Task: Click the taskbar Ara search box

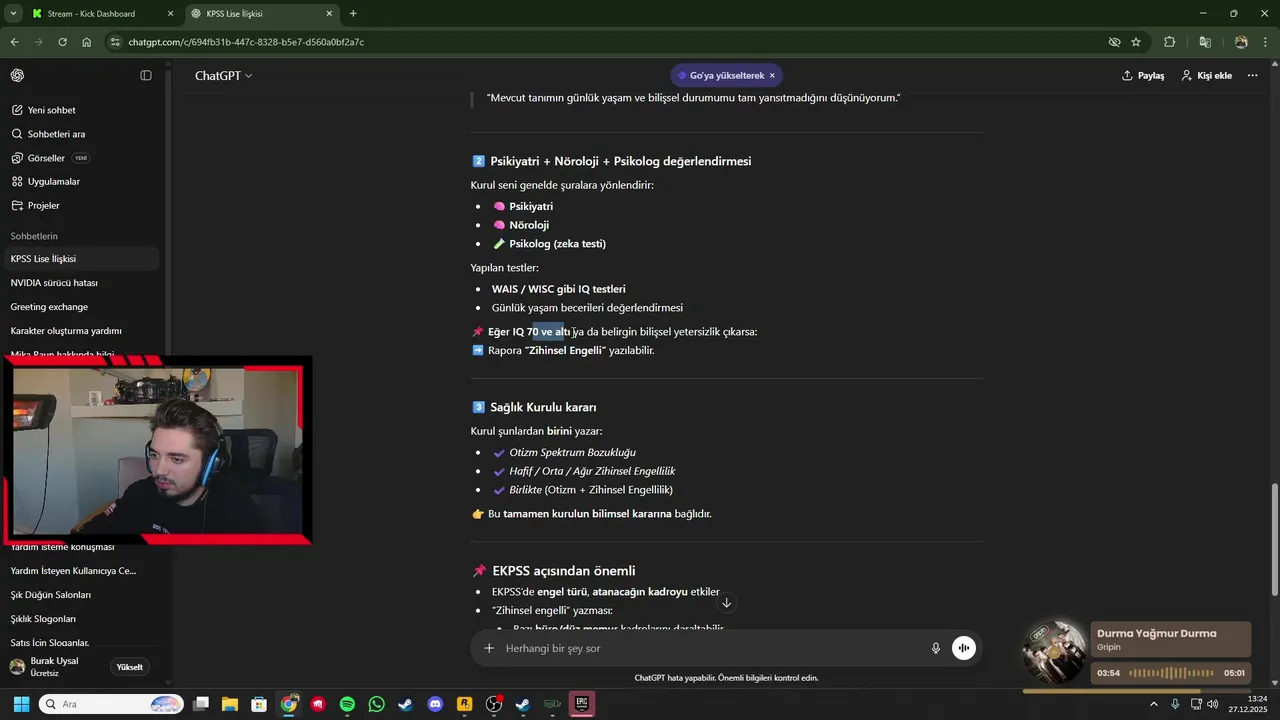Action: 112,705
